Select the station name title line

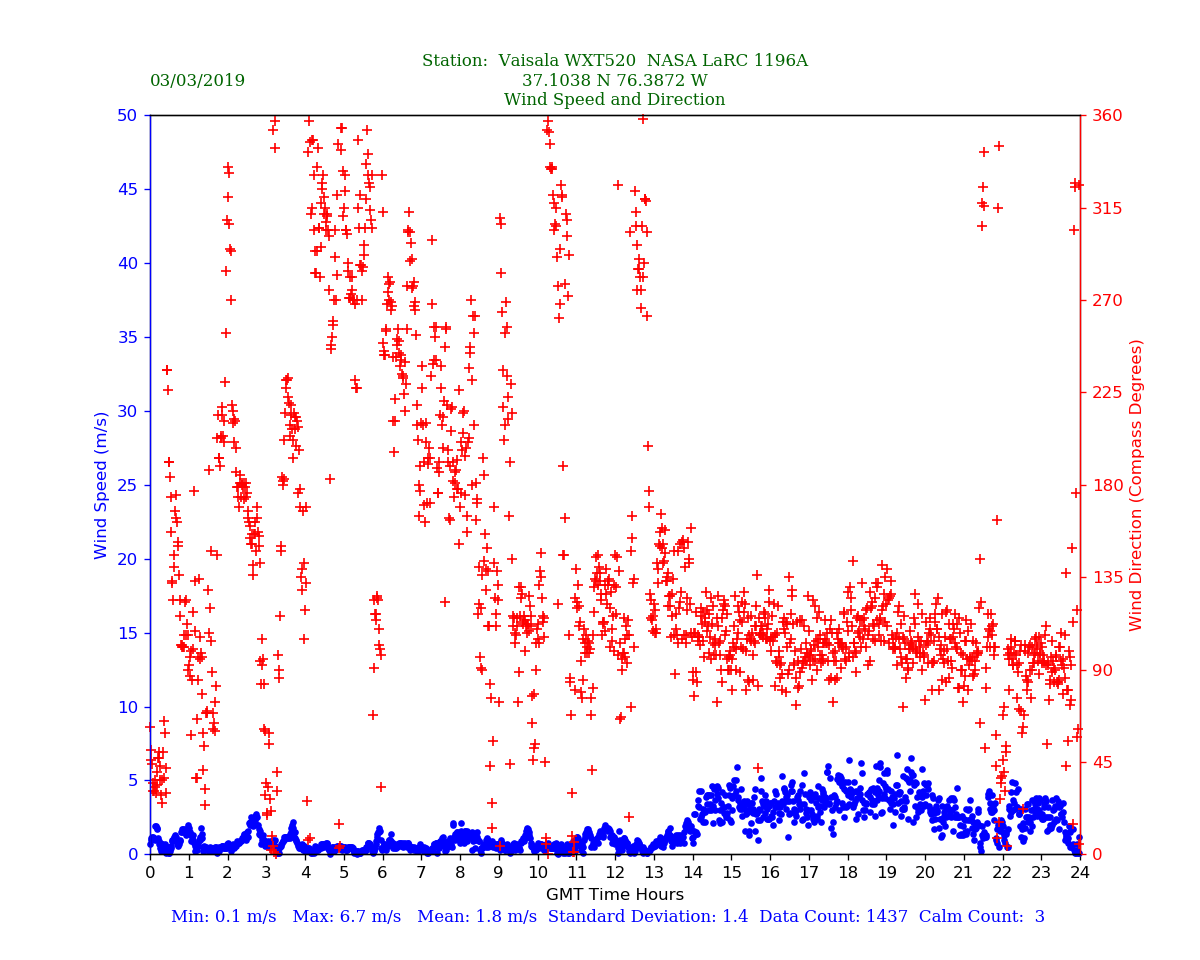click(614, 61)
